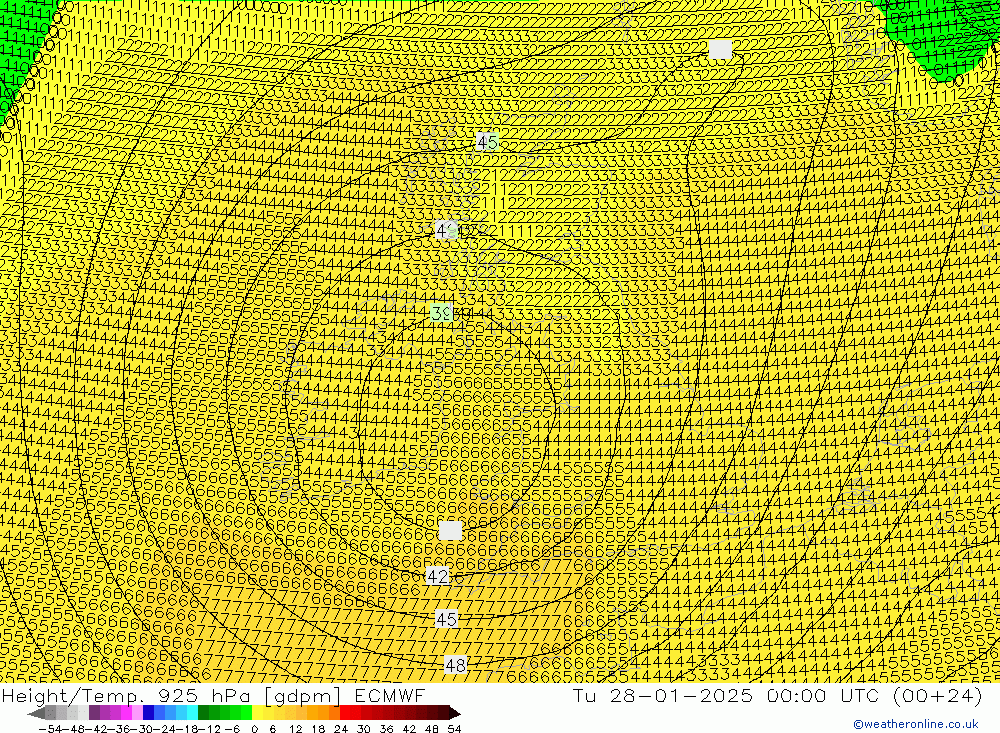The height and width of the screenshot is (733, 1000).
Task: Pick the dark green legend swatch at -12
Action: 203,713
